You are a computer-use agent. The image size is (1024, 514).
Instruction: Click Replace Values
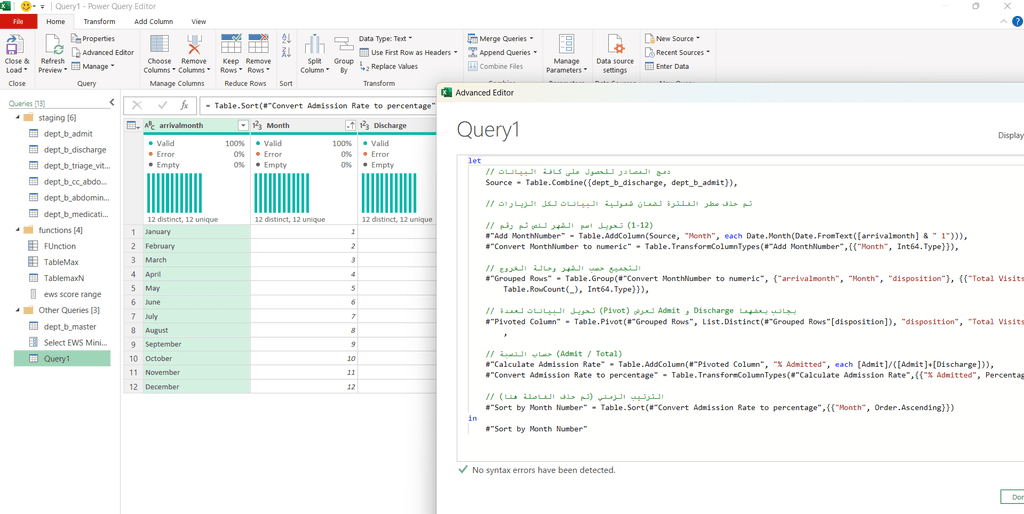pyautogui.click(x=389, y=66)
